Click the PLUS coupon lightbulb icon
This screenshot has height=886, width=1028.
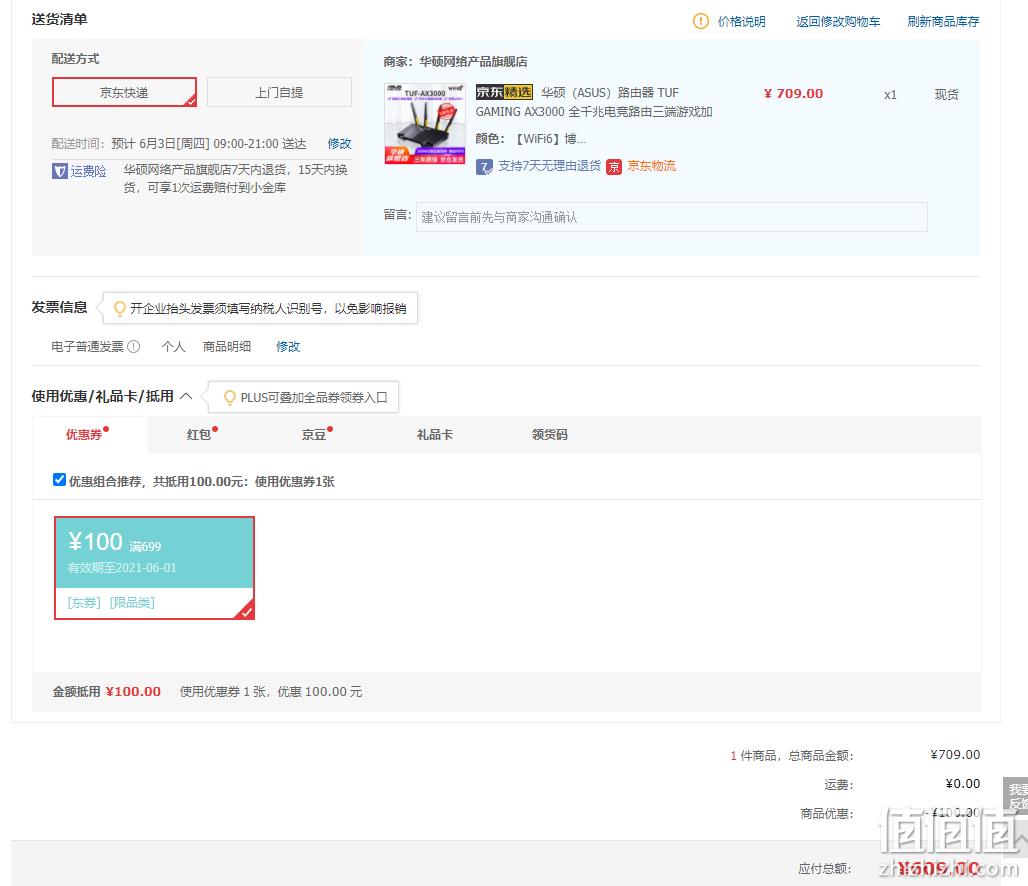click(x=229, y=397)
